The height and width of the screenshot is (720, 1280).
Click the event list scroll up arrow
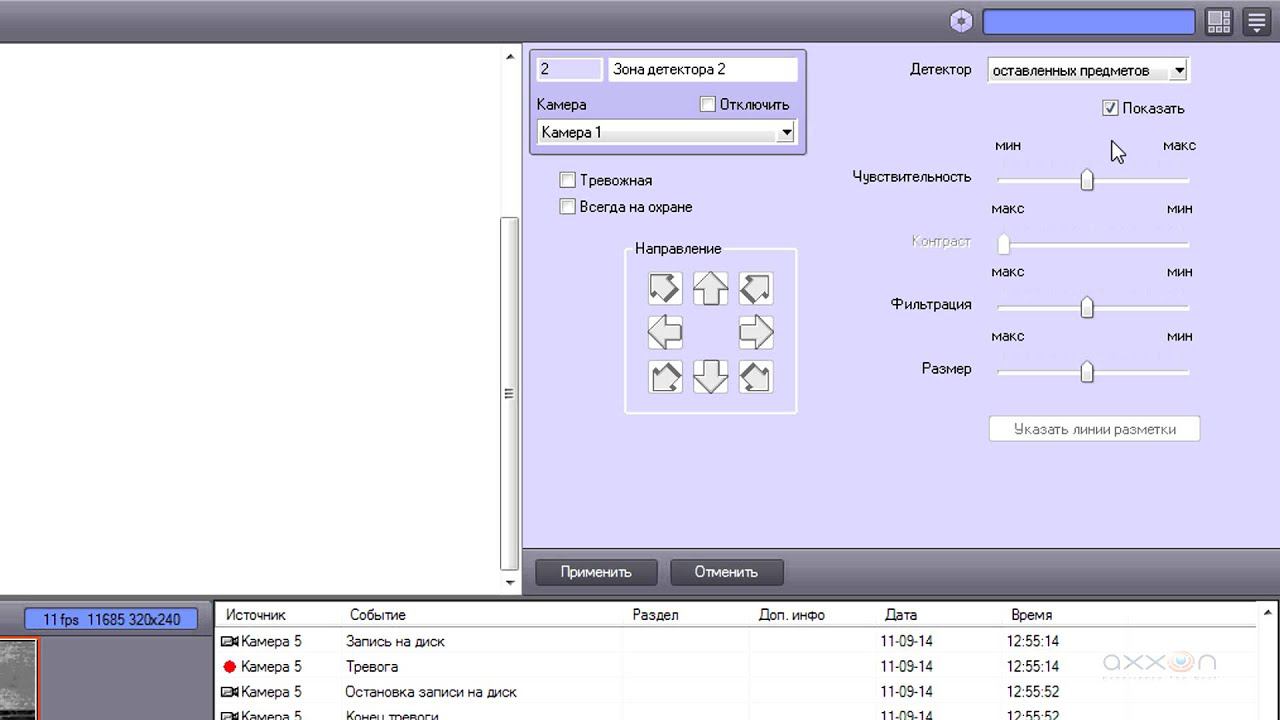(x=1269, y=611)
